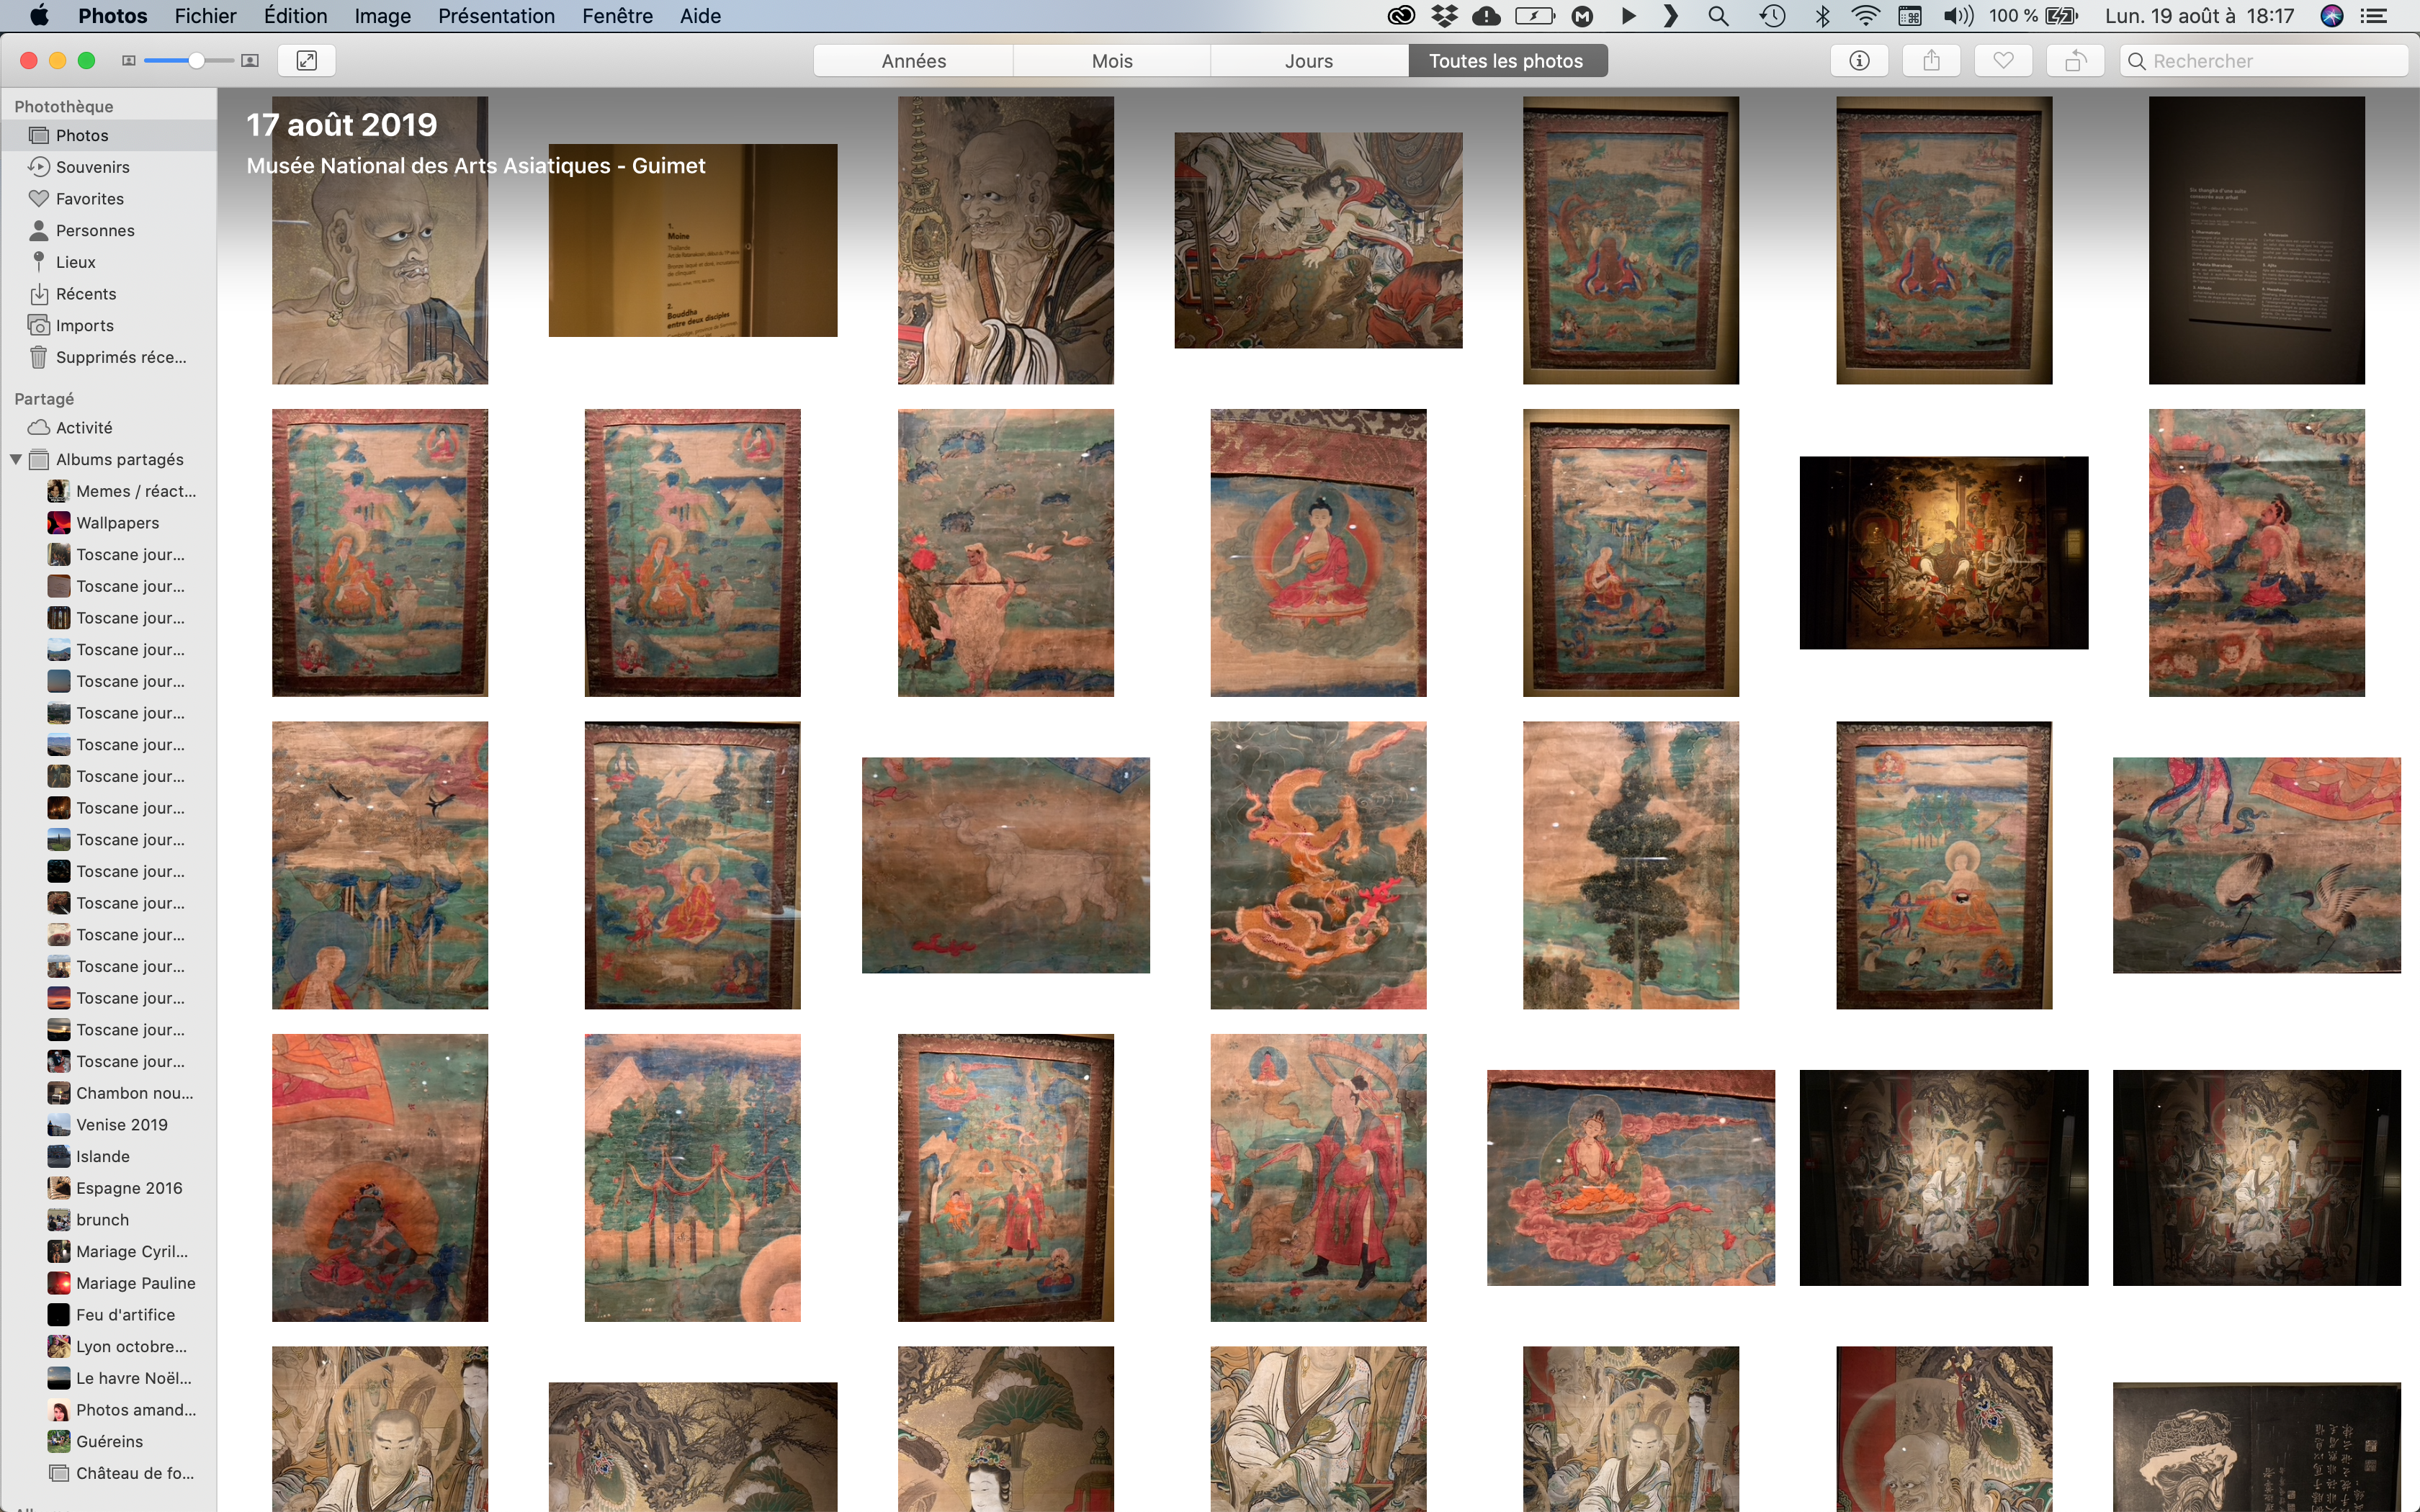Select the orange dragon painting thumbnail
This screenshot has width=2420, height=1512.
[x=1318, y=865]
